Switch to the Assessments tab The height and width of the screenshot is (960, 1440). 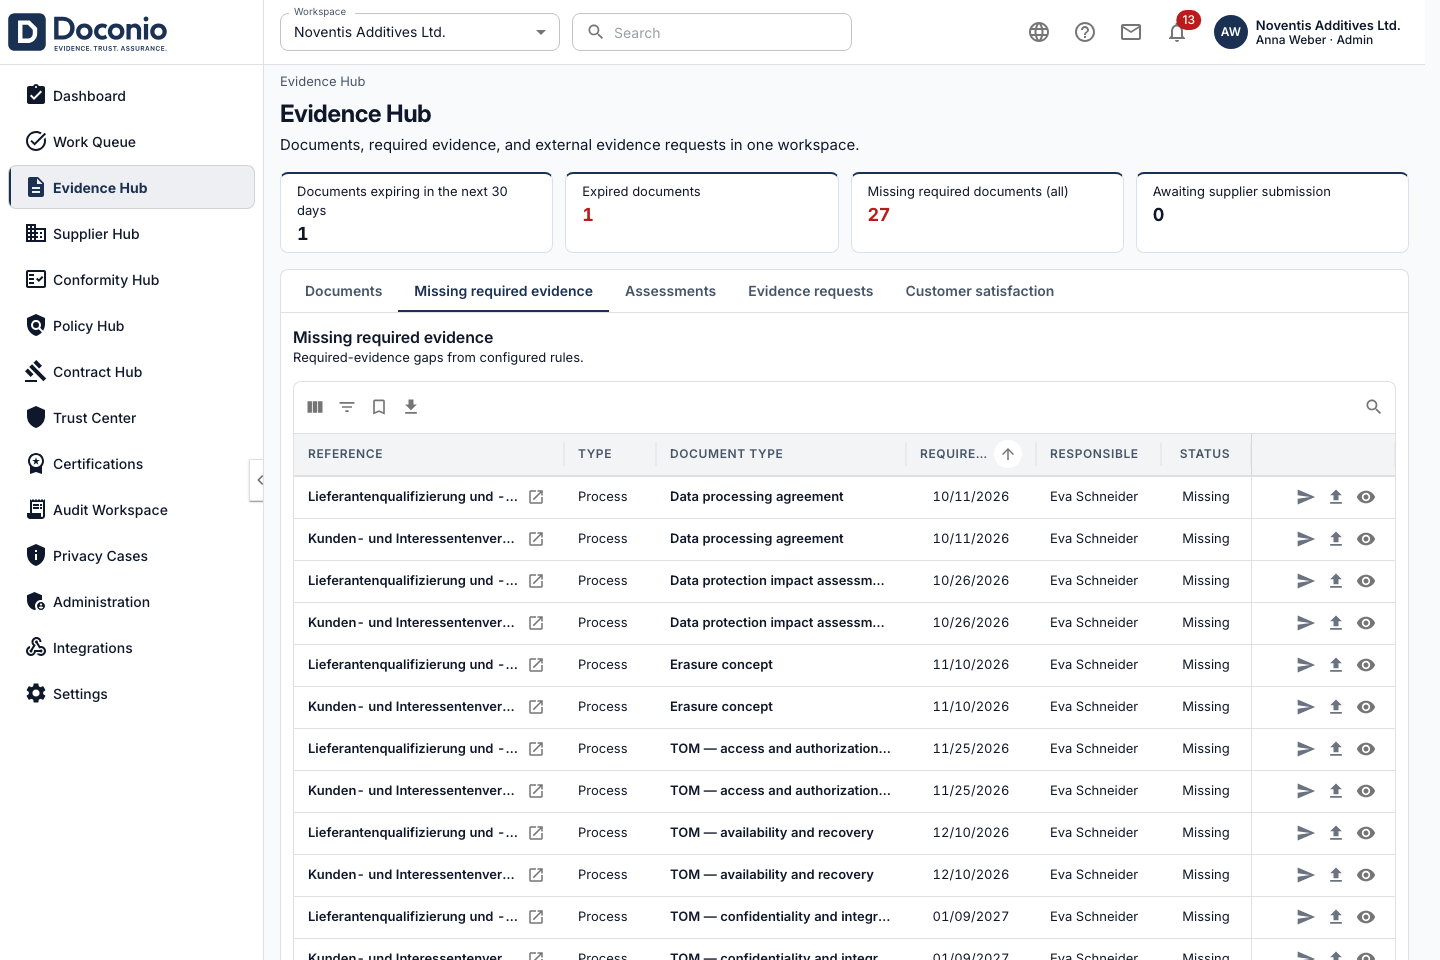click(x=670, y=291)
